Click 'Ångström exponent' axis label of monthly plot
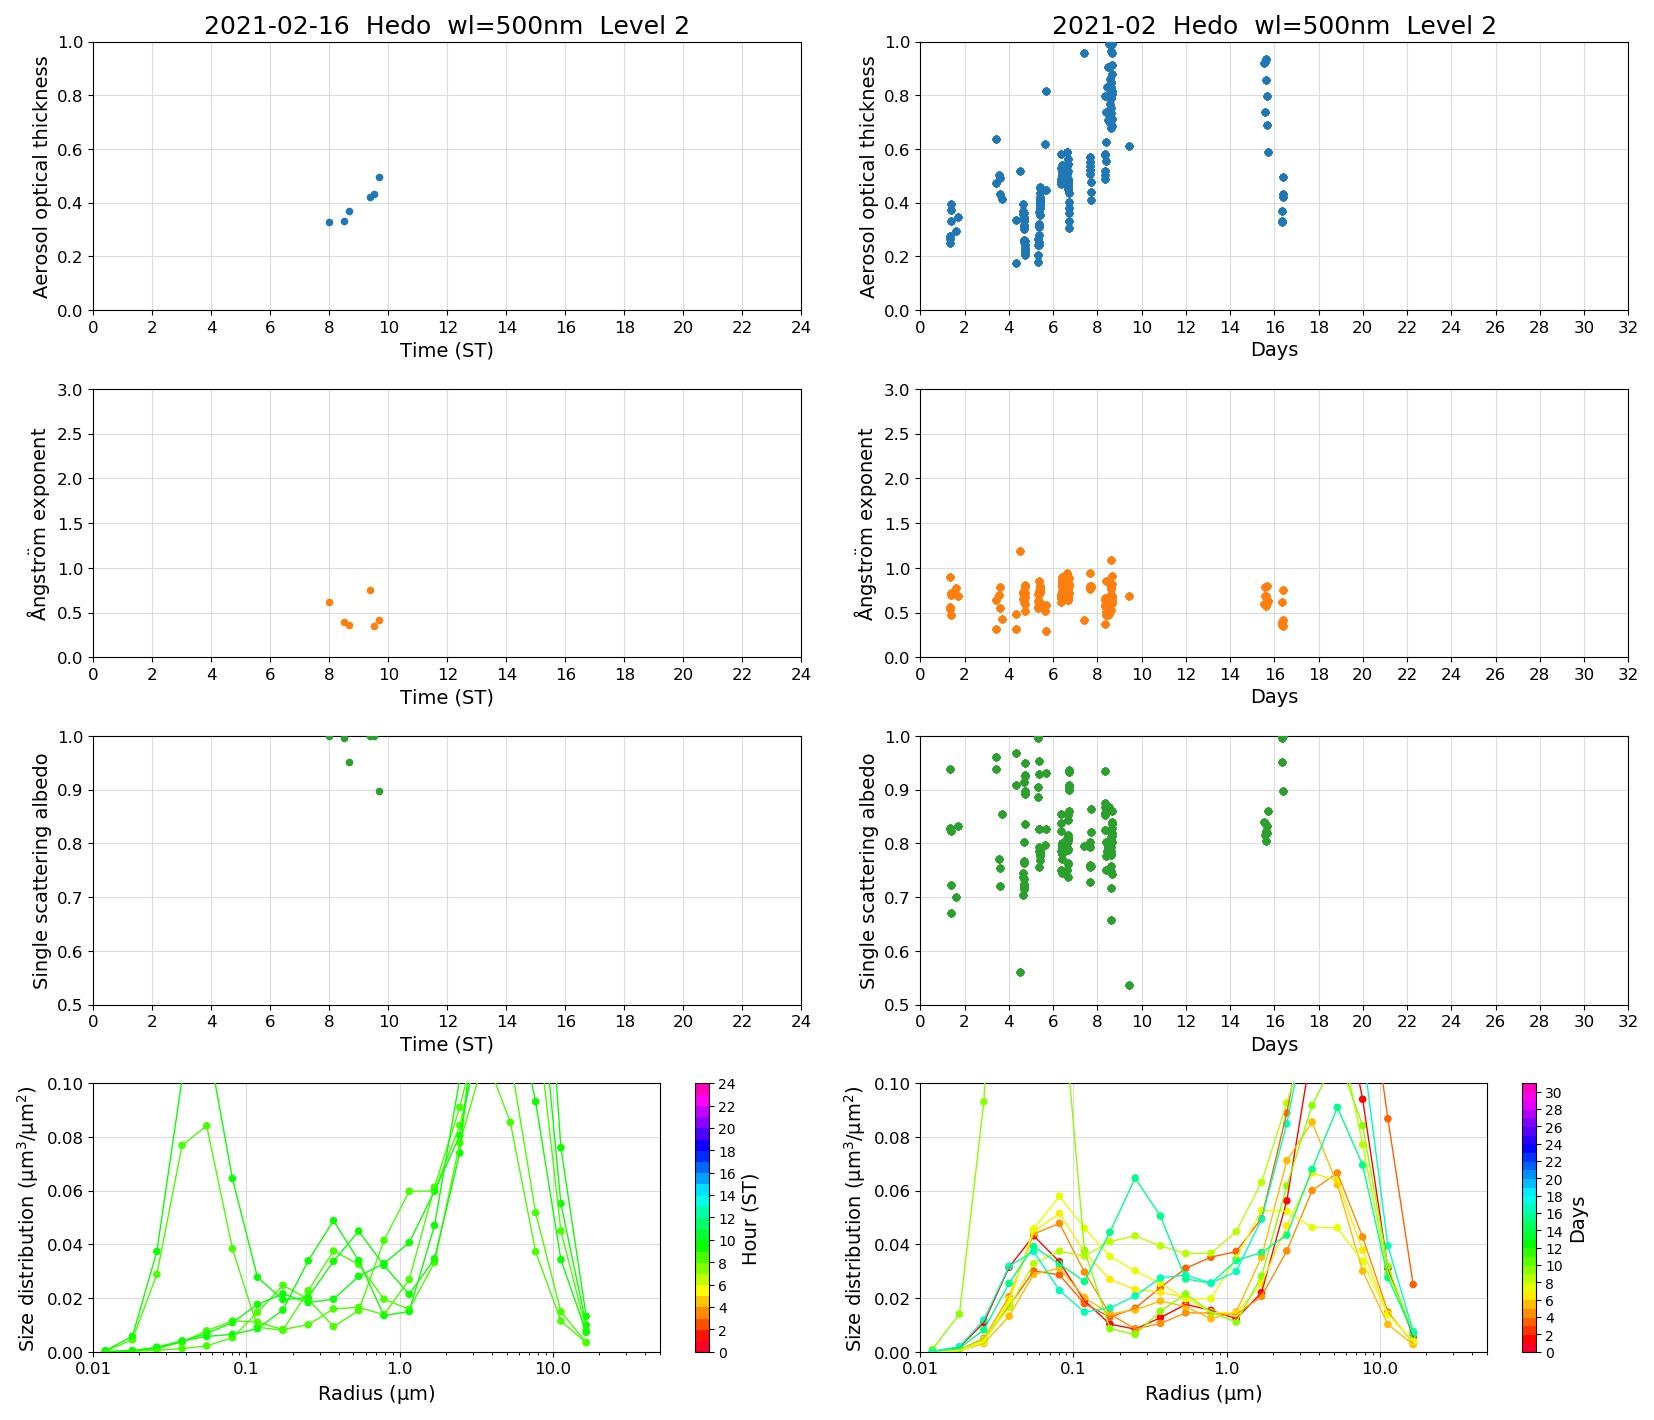 [x=866, y=524]
